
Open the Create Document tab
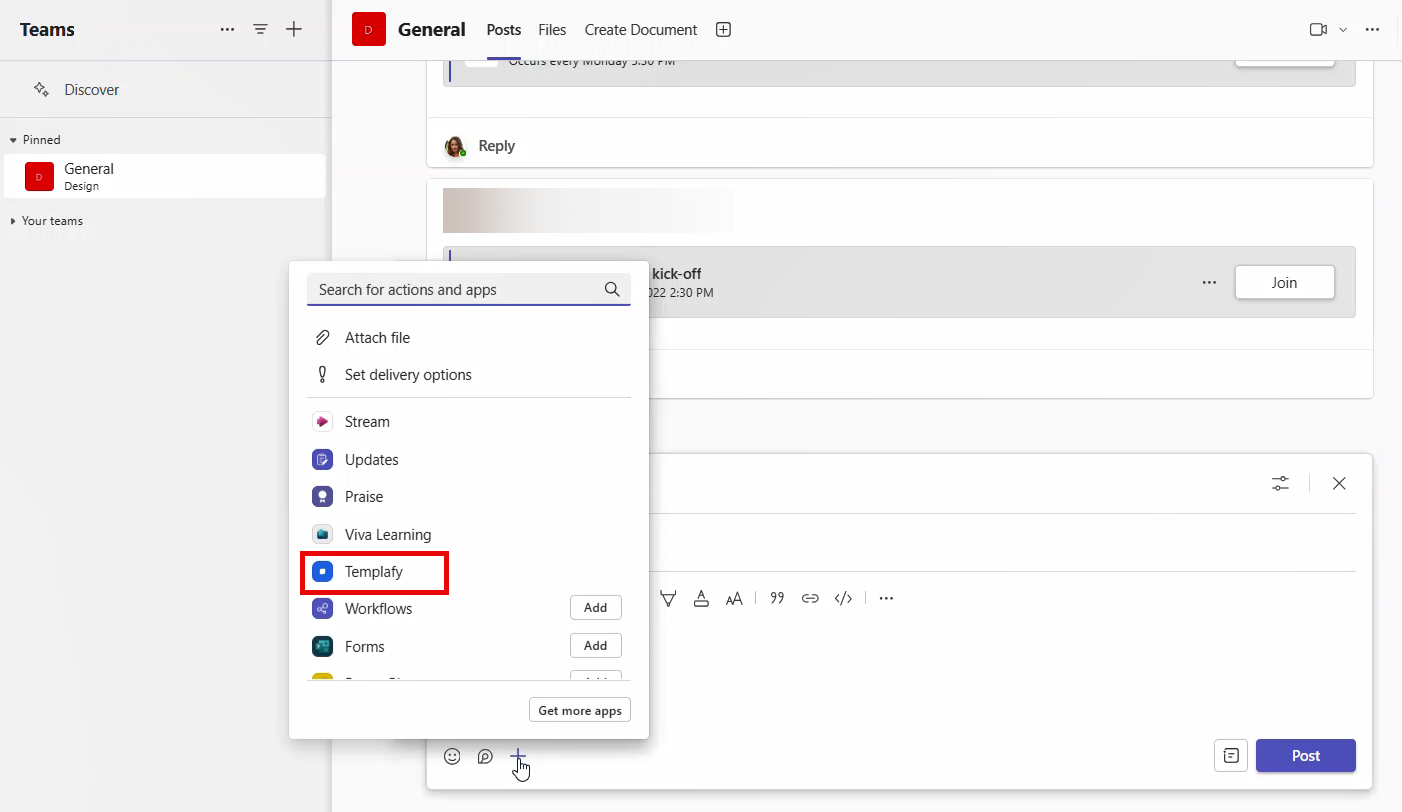click(640, 29)
